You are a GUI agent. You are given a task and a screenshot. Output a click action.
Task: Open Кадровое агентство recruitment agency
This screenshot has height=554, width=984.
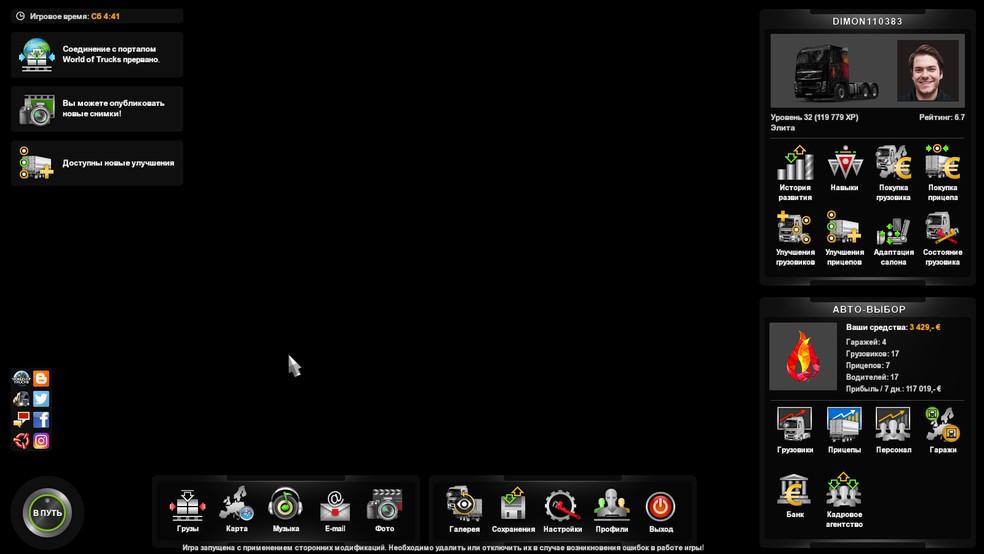click(844, 499)
